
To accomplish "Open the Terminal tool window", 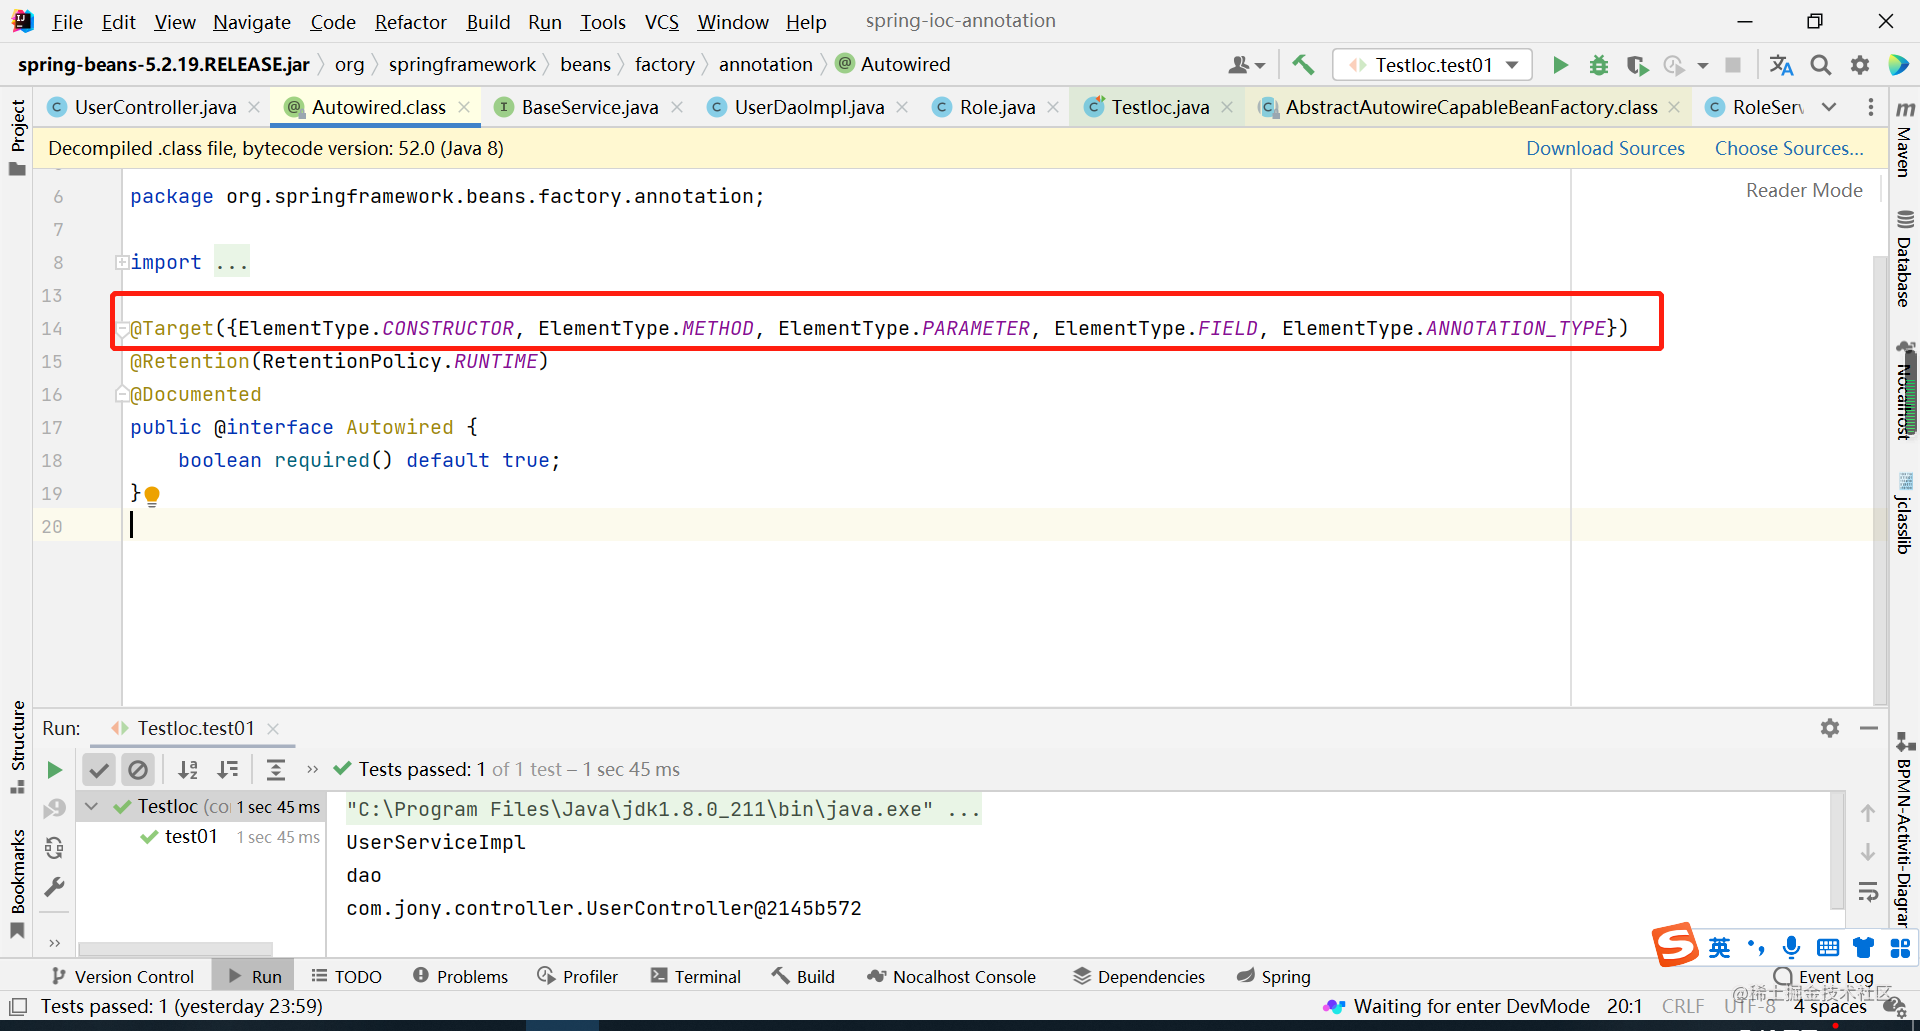I will click(696, 977).
